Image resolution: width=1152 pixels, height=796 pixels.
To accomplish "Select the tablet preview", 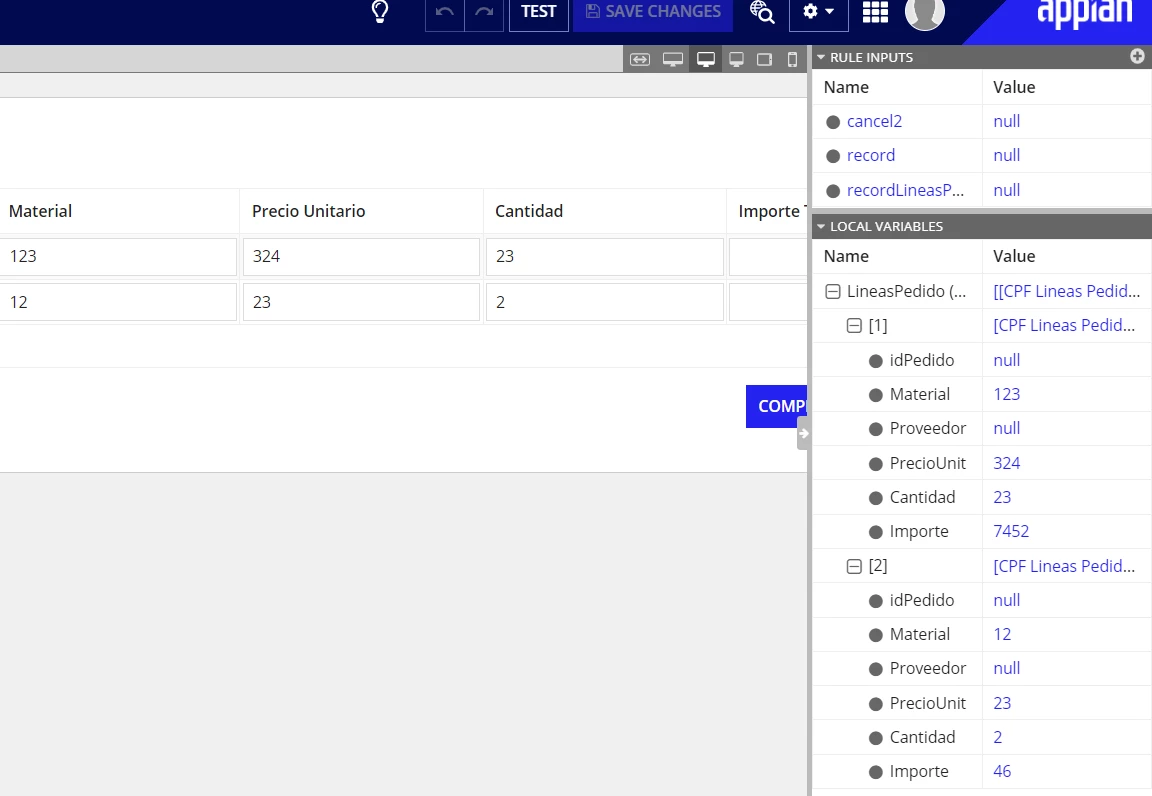I will [765, 60].
